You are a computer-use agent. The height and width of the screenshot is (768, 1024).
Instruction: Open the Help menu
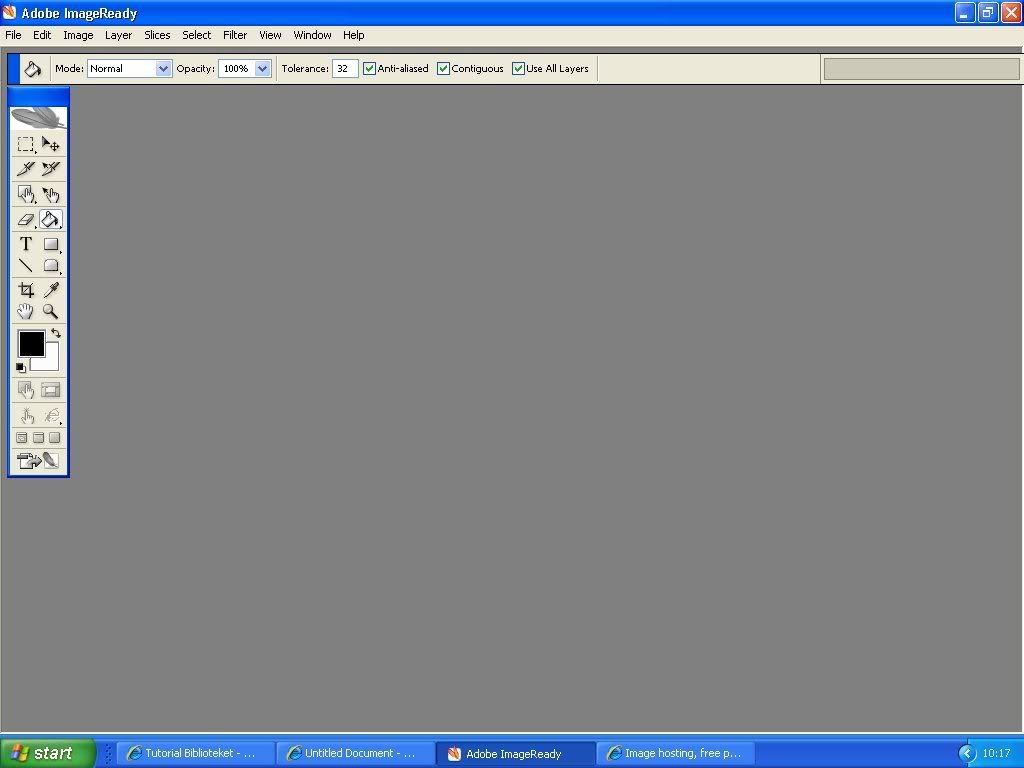click(353, 35)
